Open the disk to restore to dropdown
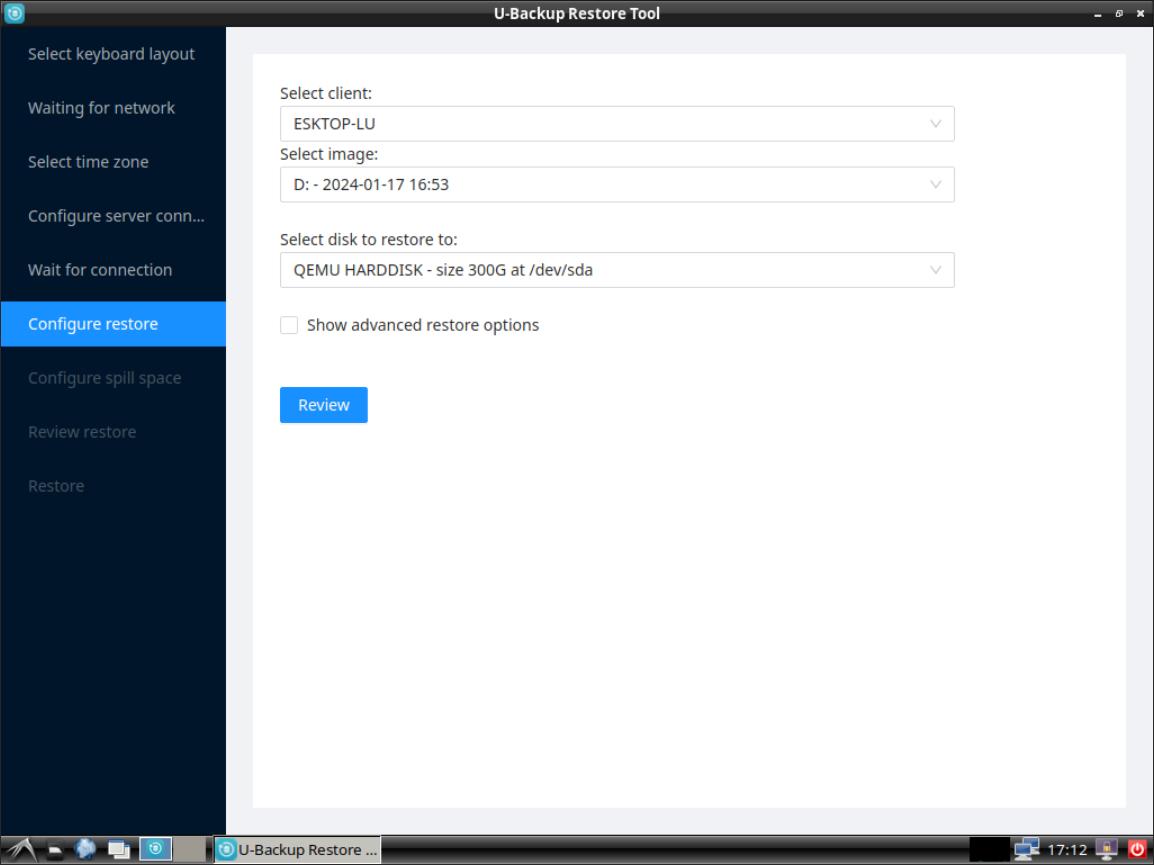 tap(616, 270)
